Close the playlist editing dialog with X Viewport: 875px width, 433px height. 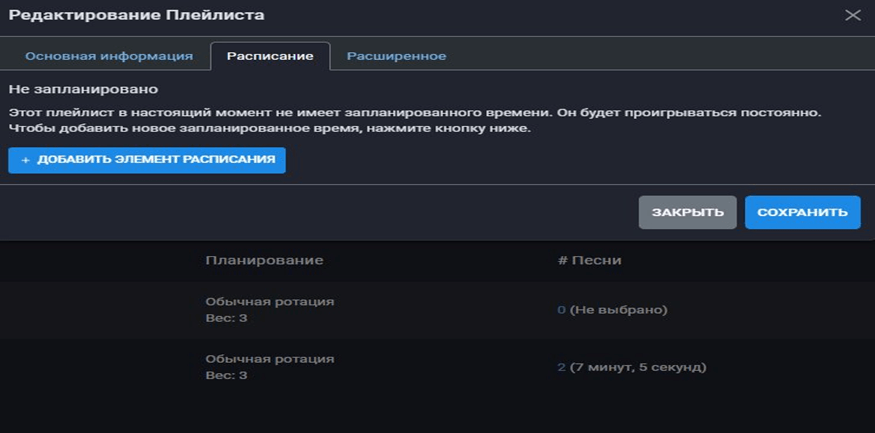pyautogui.click(x=852, y=15)
